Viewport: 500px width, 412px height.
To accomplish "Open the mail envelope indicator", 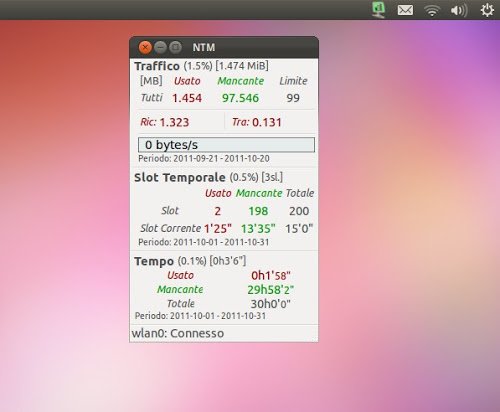I will [x=405, y=10].
